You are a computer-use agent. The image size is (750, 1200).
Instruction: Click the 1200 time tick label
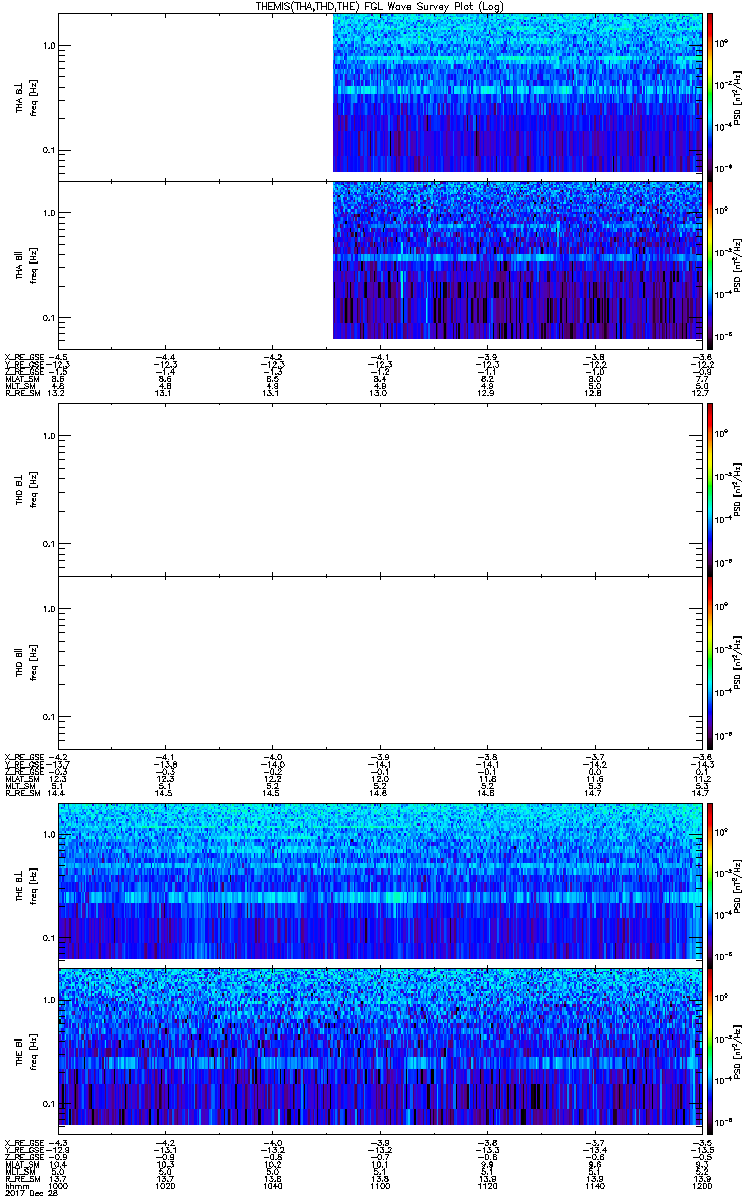click(701, 1185)
